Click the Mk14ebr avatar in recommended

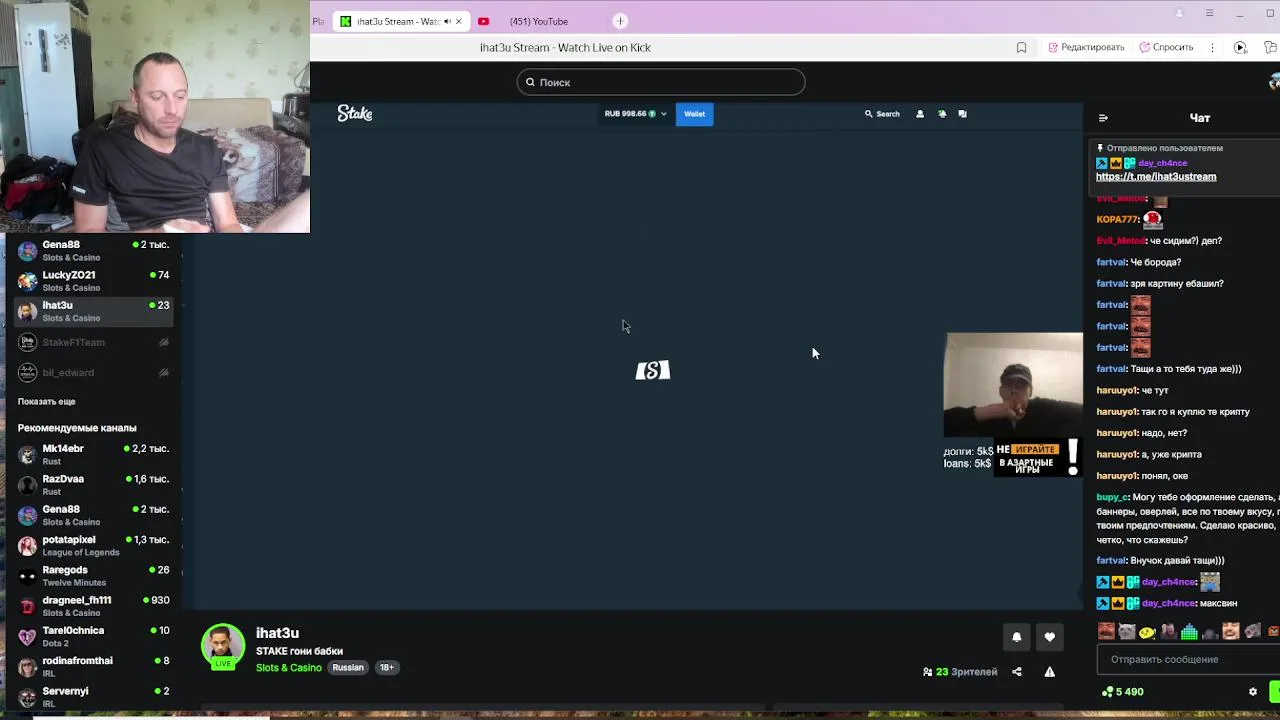point(27,455)
